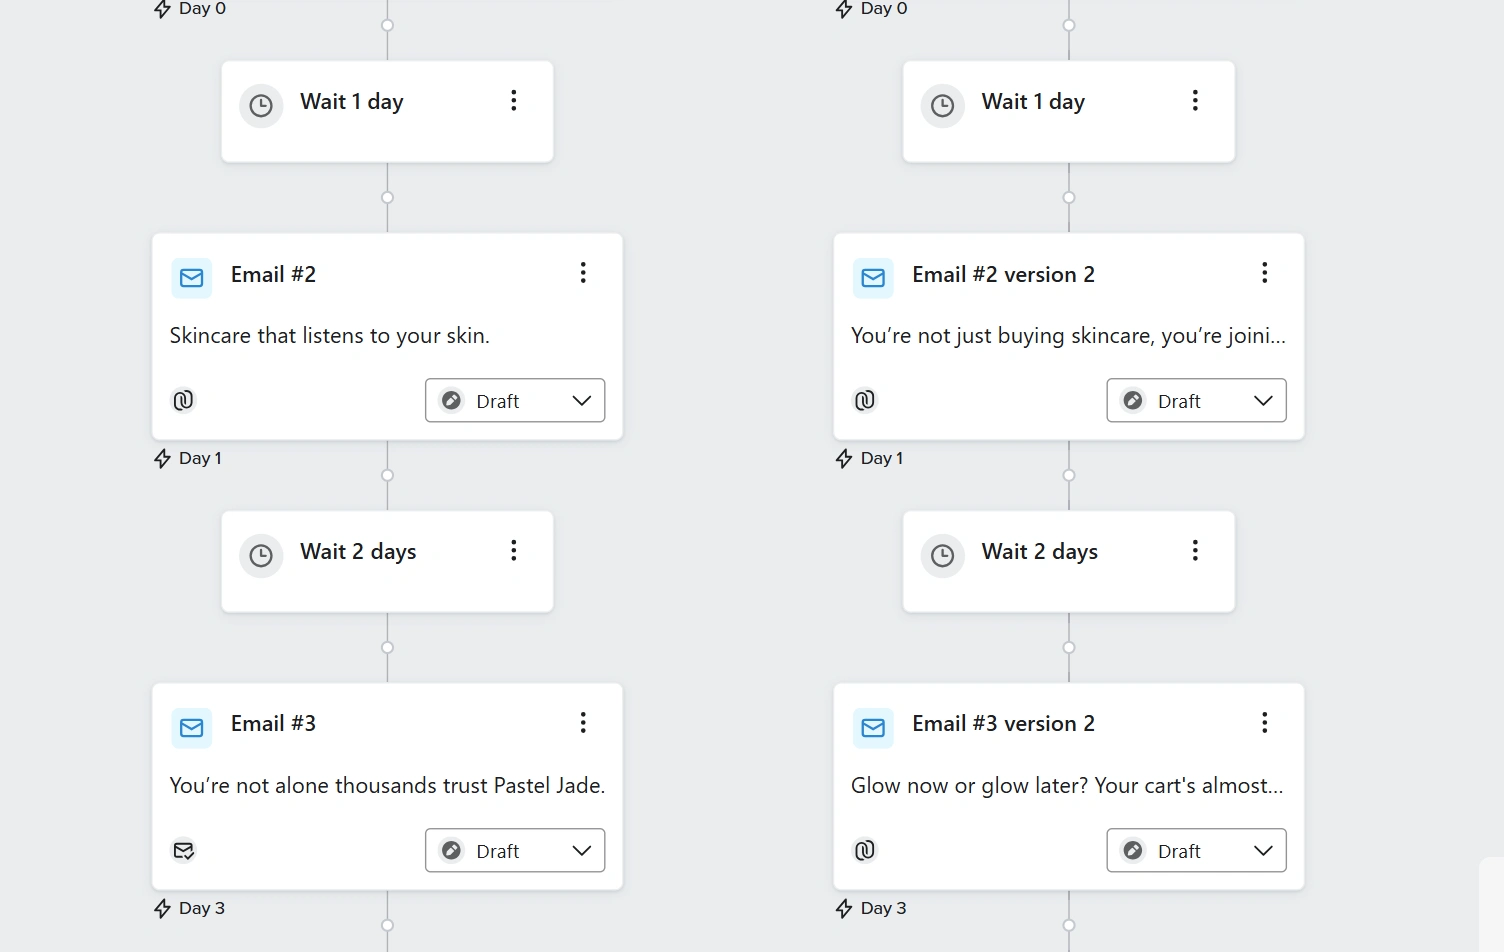Expand Draft status dropdown for Email #3
This screenshot has height=952, width=1504.
[515, 850]
